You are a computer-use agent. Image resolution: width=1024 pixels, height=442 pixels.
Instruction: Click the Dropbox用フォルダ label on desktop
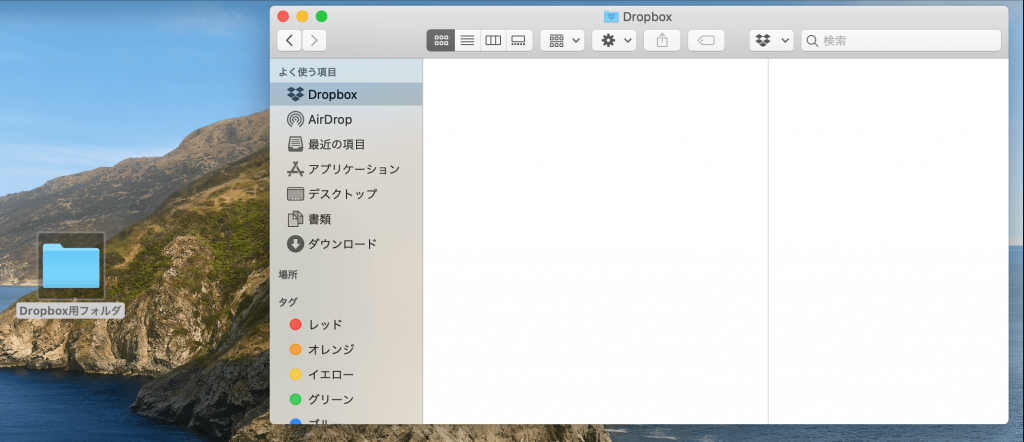point(71,311)
